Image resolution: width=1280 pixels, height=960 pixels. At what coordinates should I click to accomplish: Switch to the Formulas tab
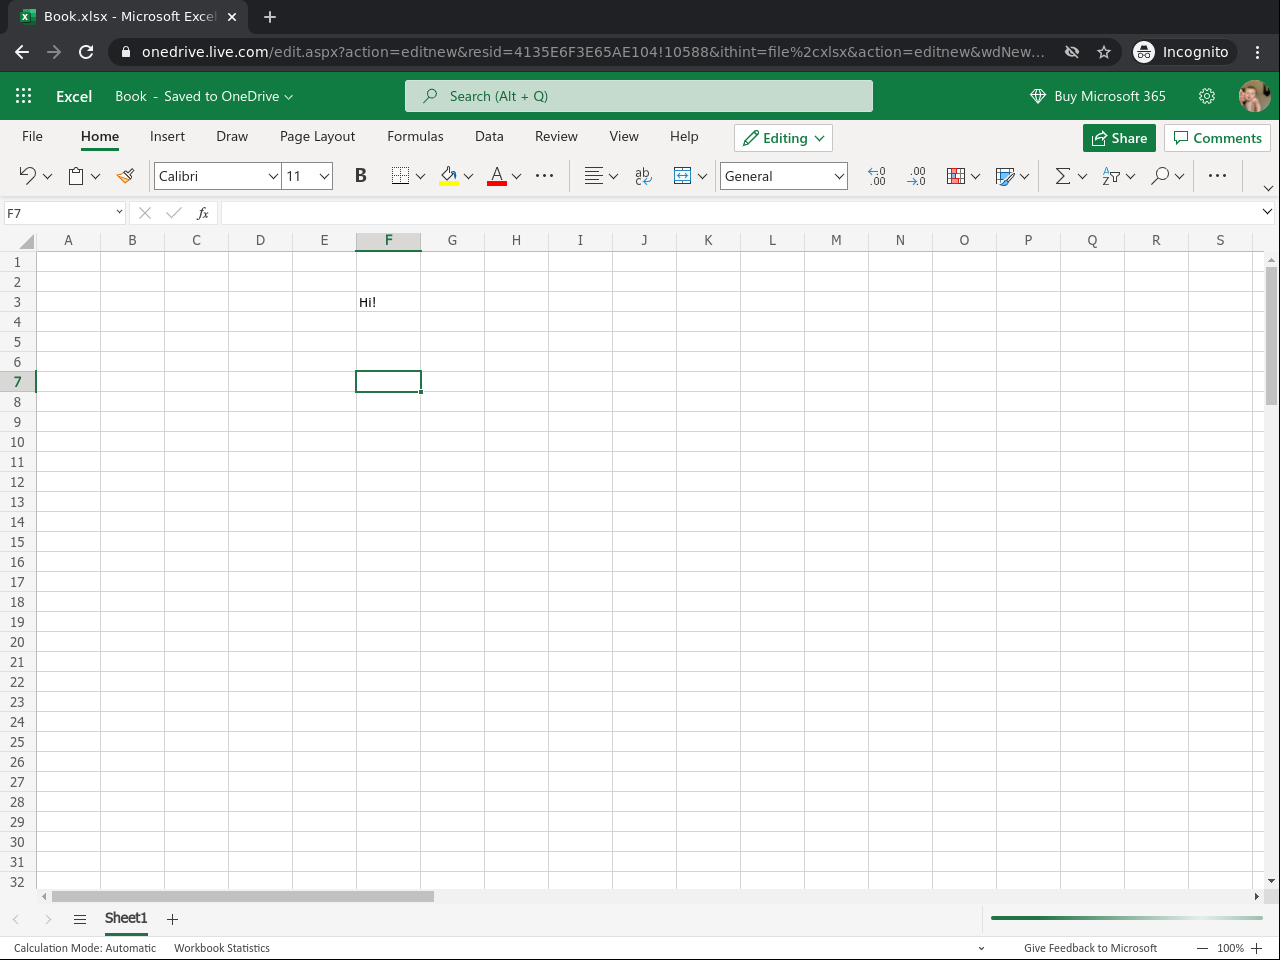[x=415, y=137]
